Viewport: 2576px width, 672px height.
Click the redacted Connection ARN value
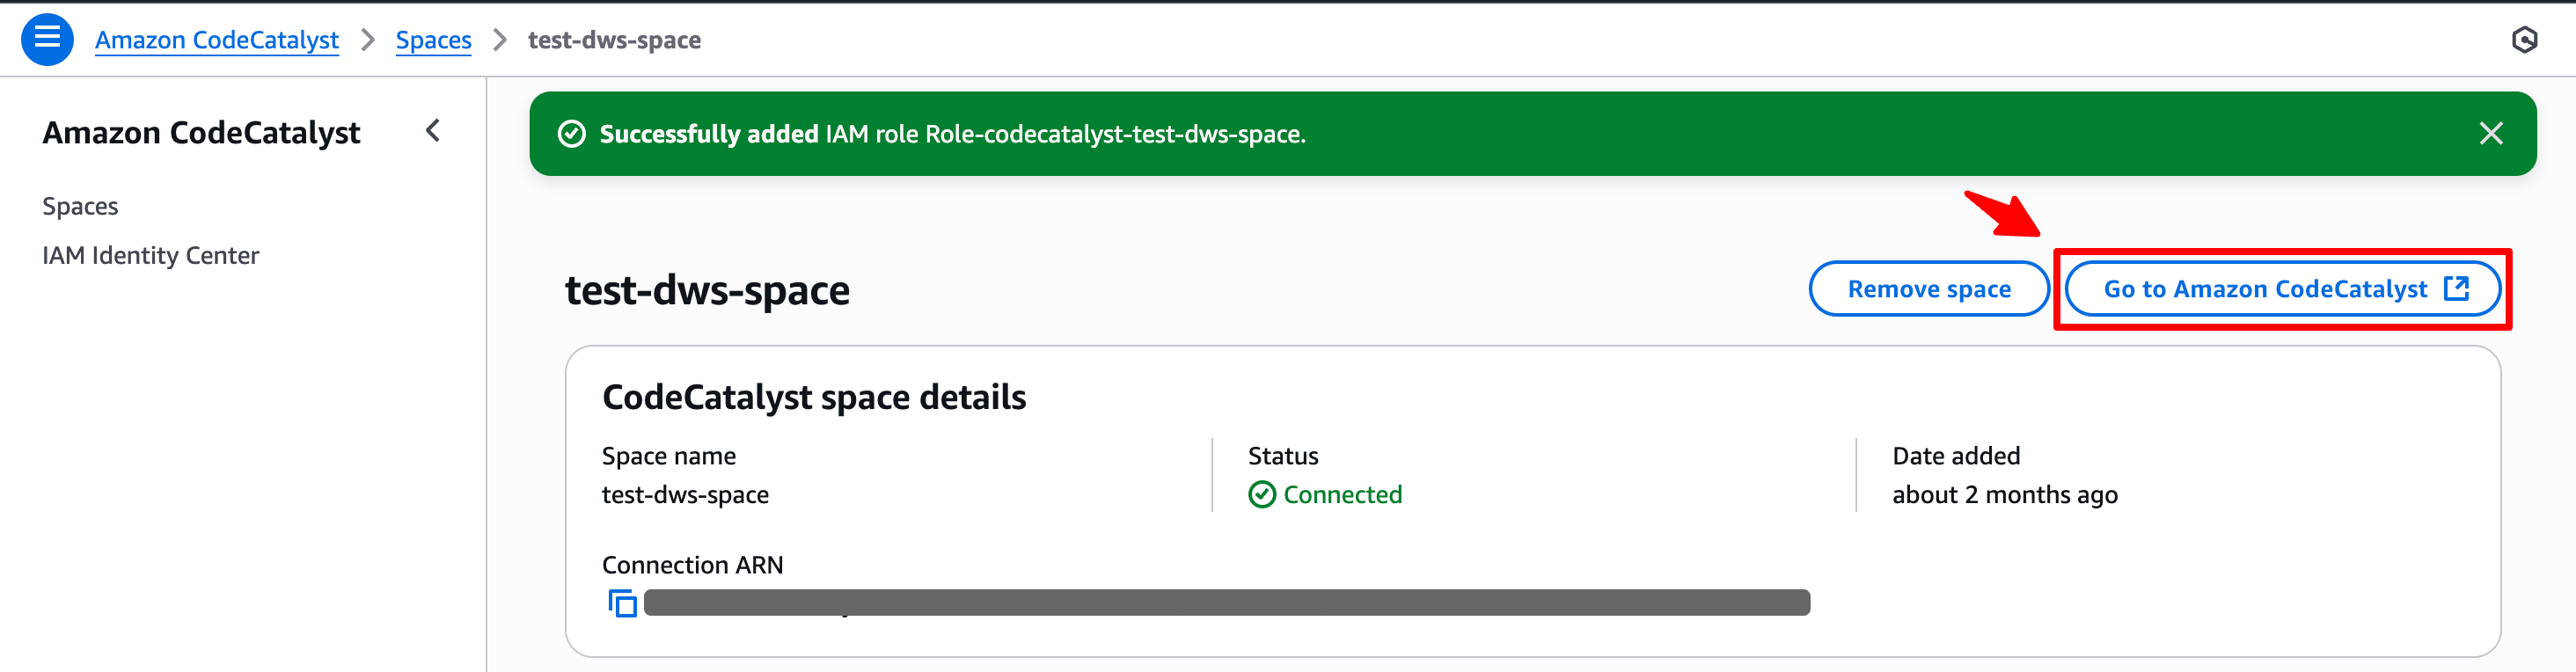coord(1227,603)
